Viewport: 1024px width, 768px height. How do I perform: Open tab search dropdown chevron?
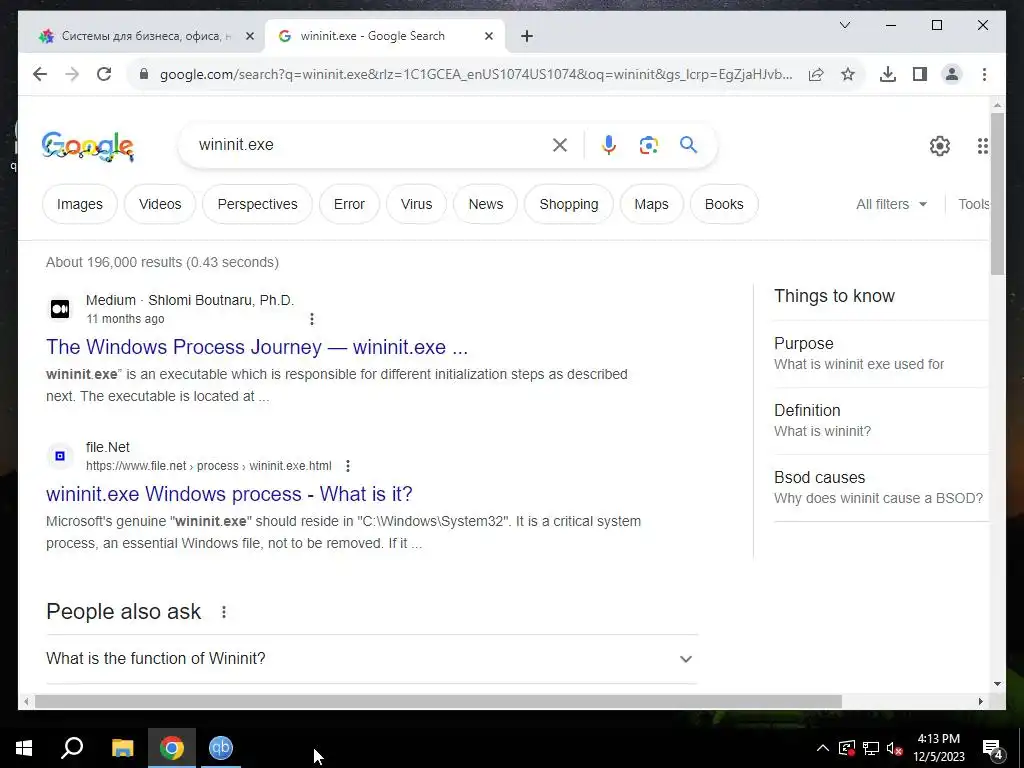click(844, 25)
